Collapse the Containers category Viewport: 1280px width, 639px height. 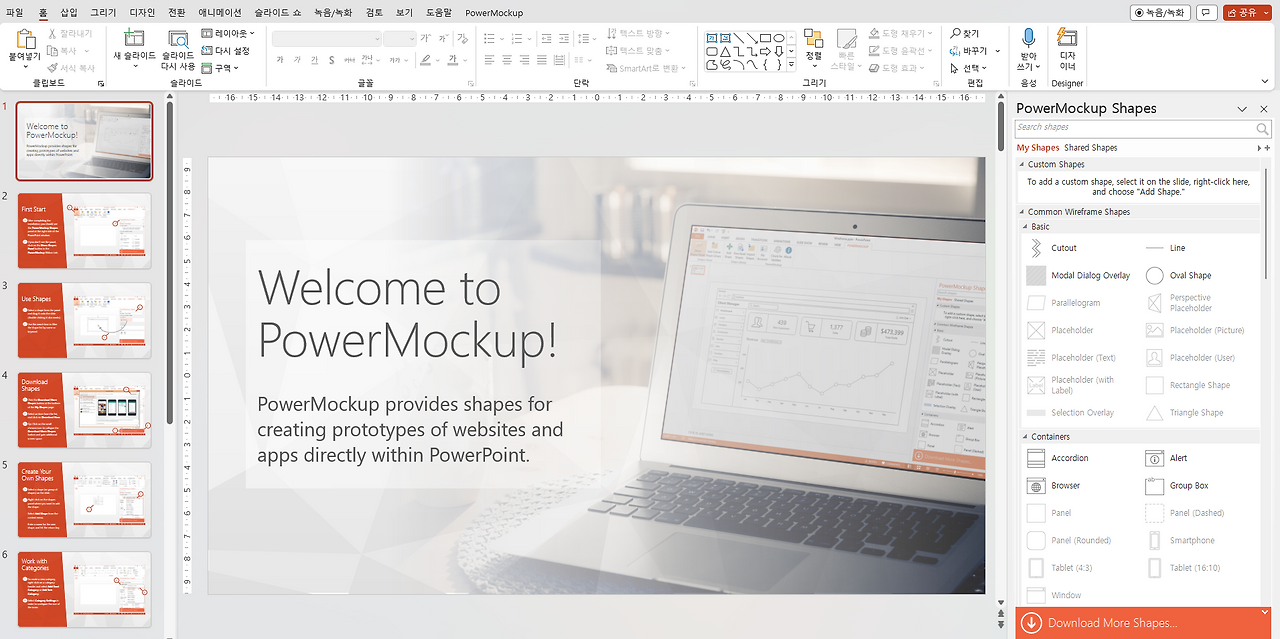pos(1025,437)
